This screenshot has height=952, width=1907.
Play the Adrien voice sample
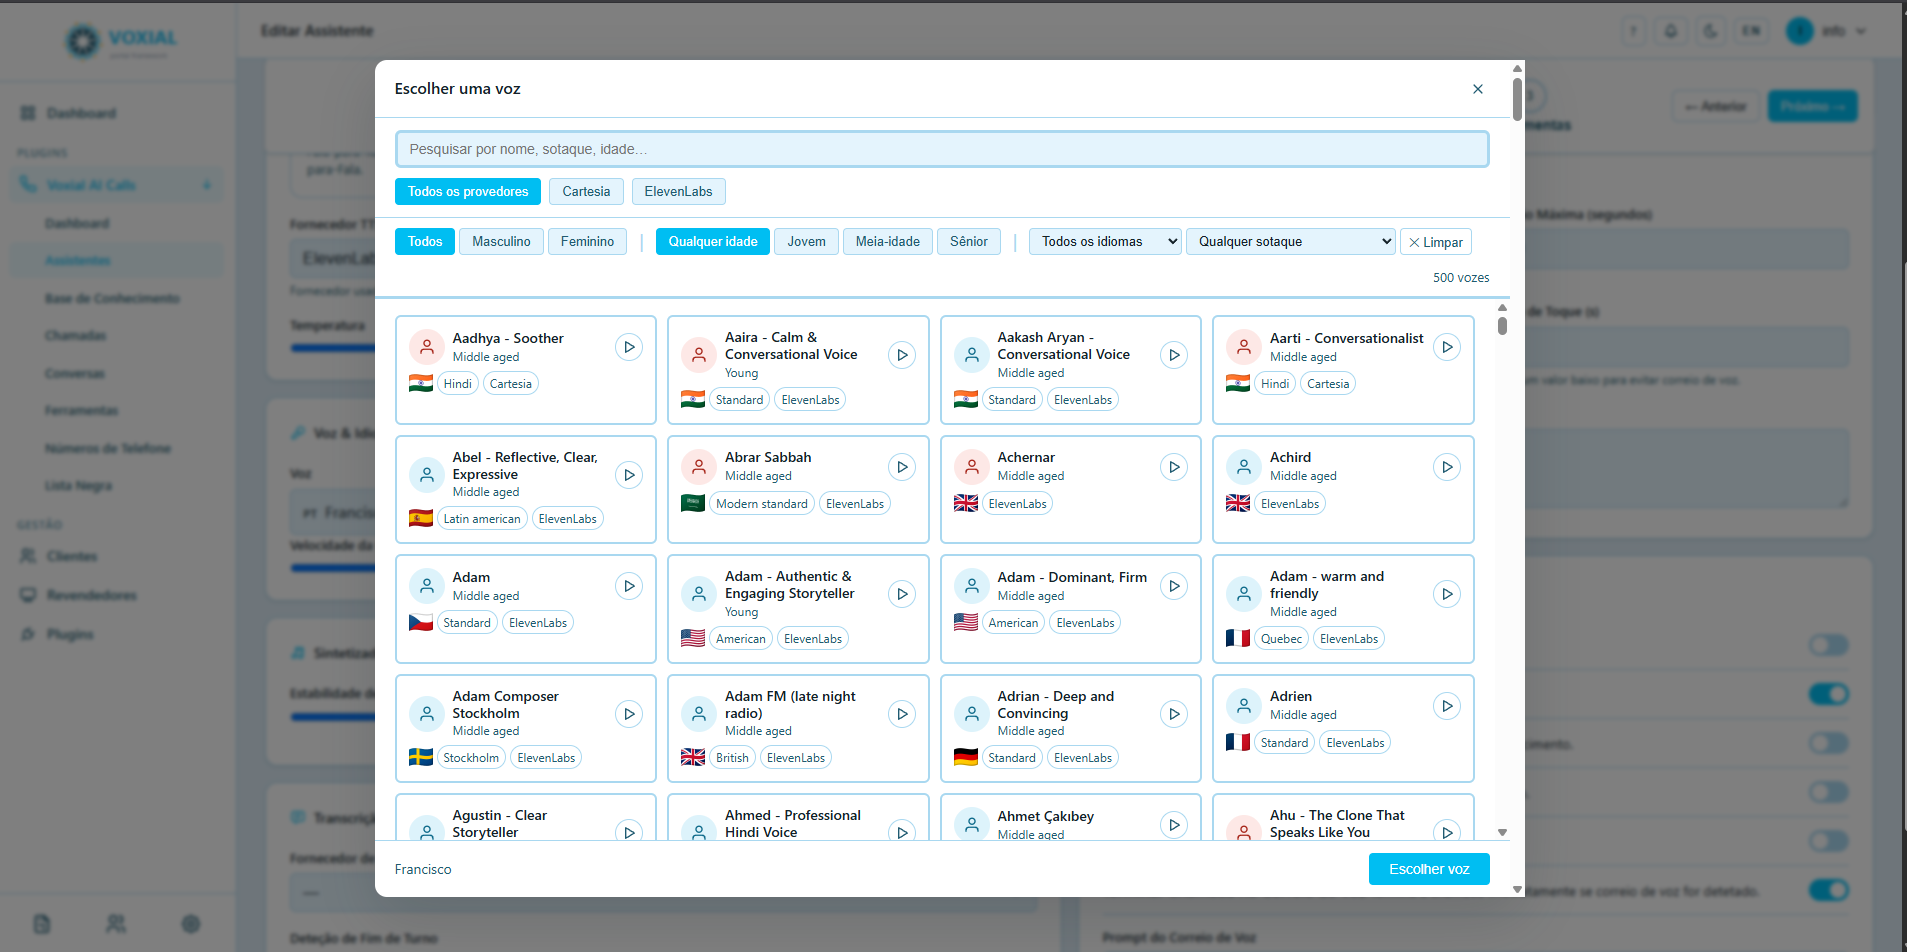point(1447,706)
